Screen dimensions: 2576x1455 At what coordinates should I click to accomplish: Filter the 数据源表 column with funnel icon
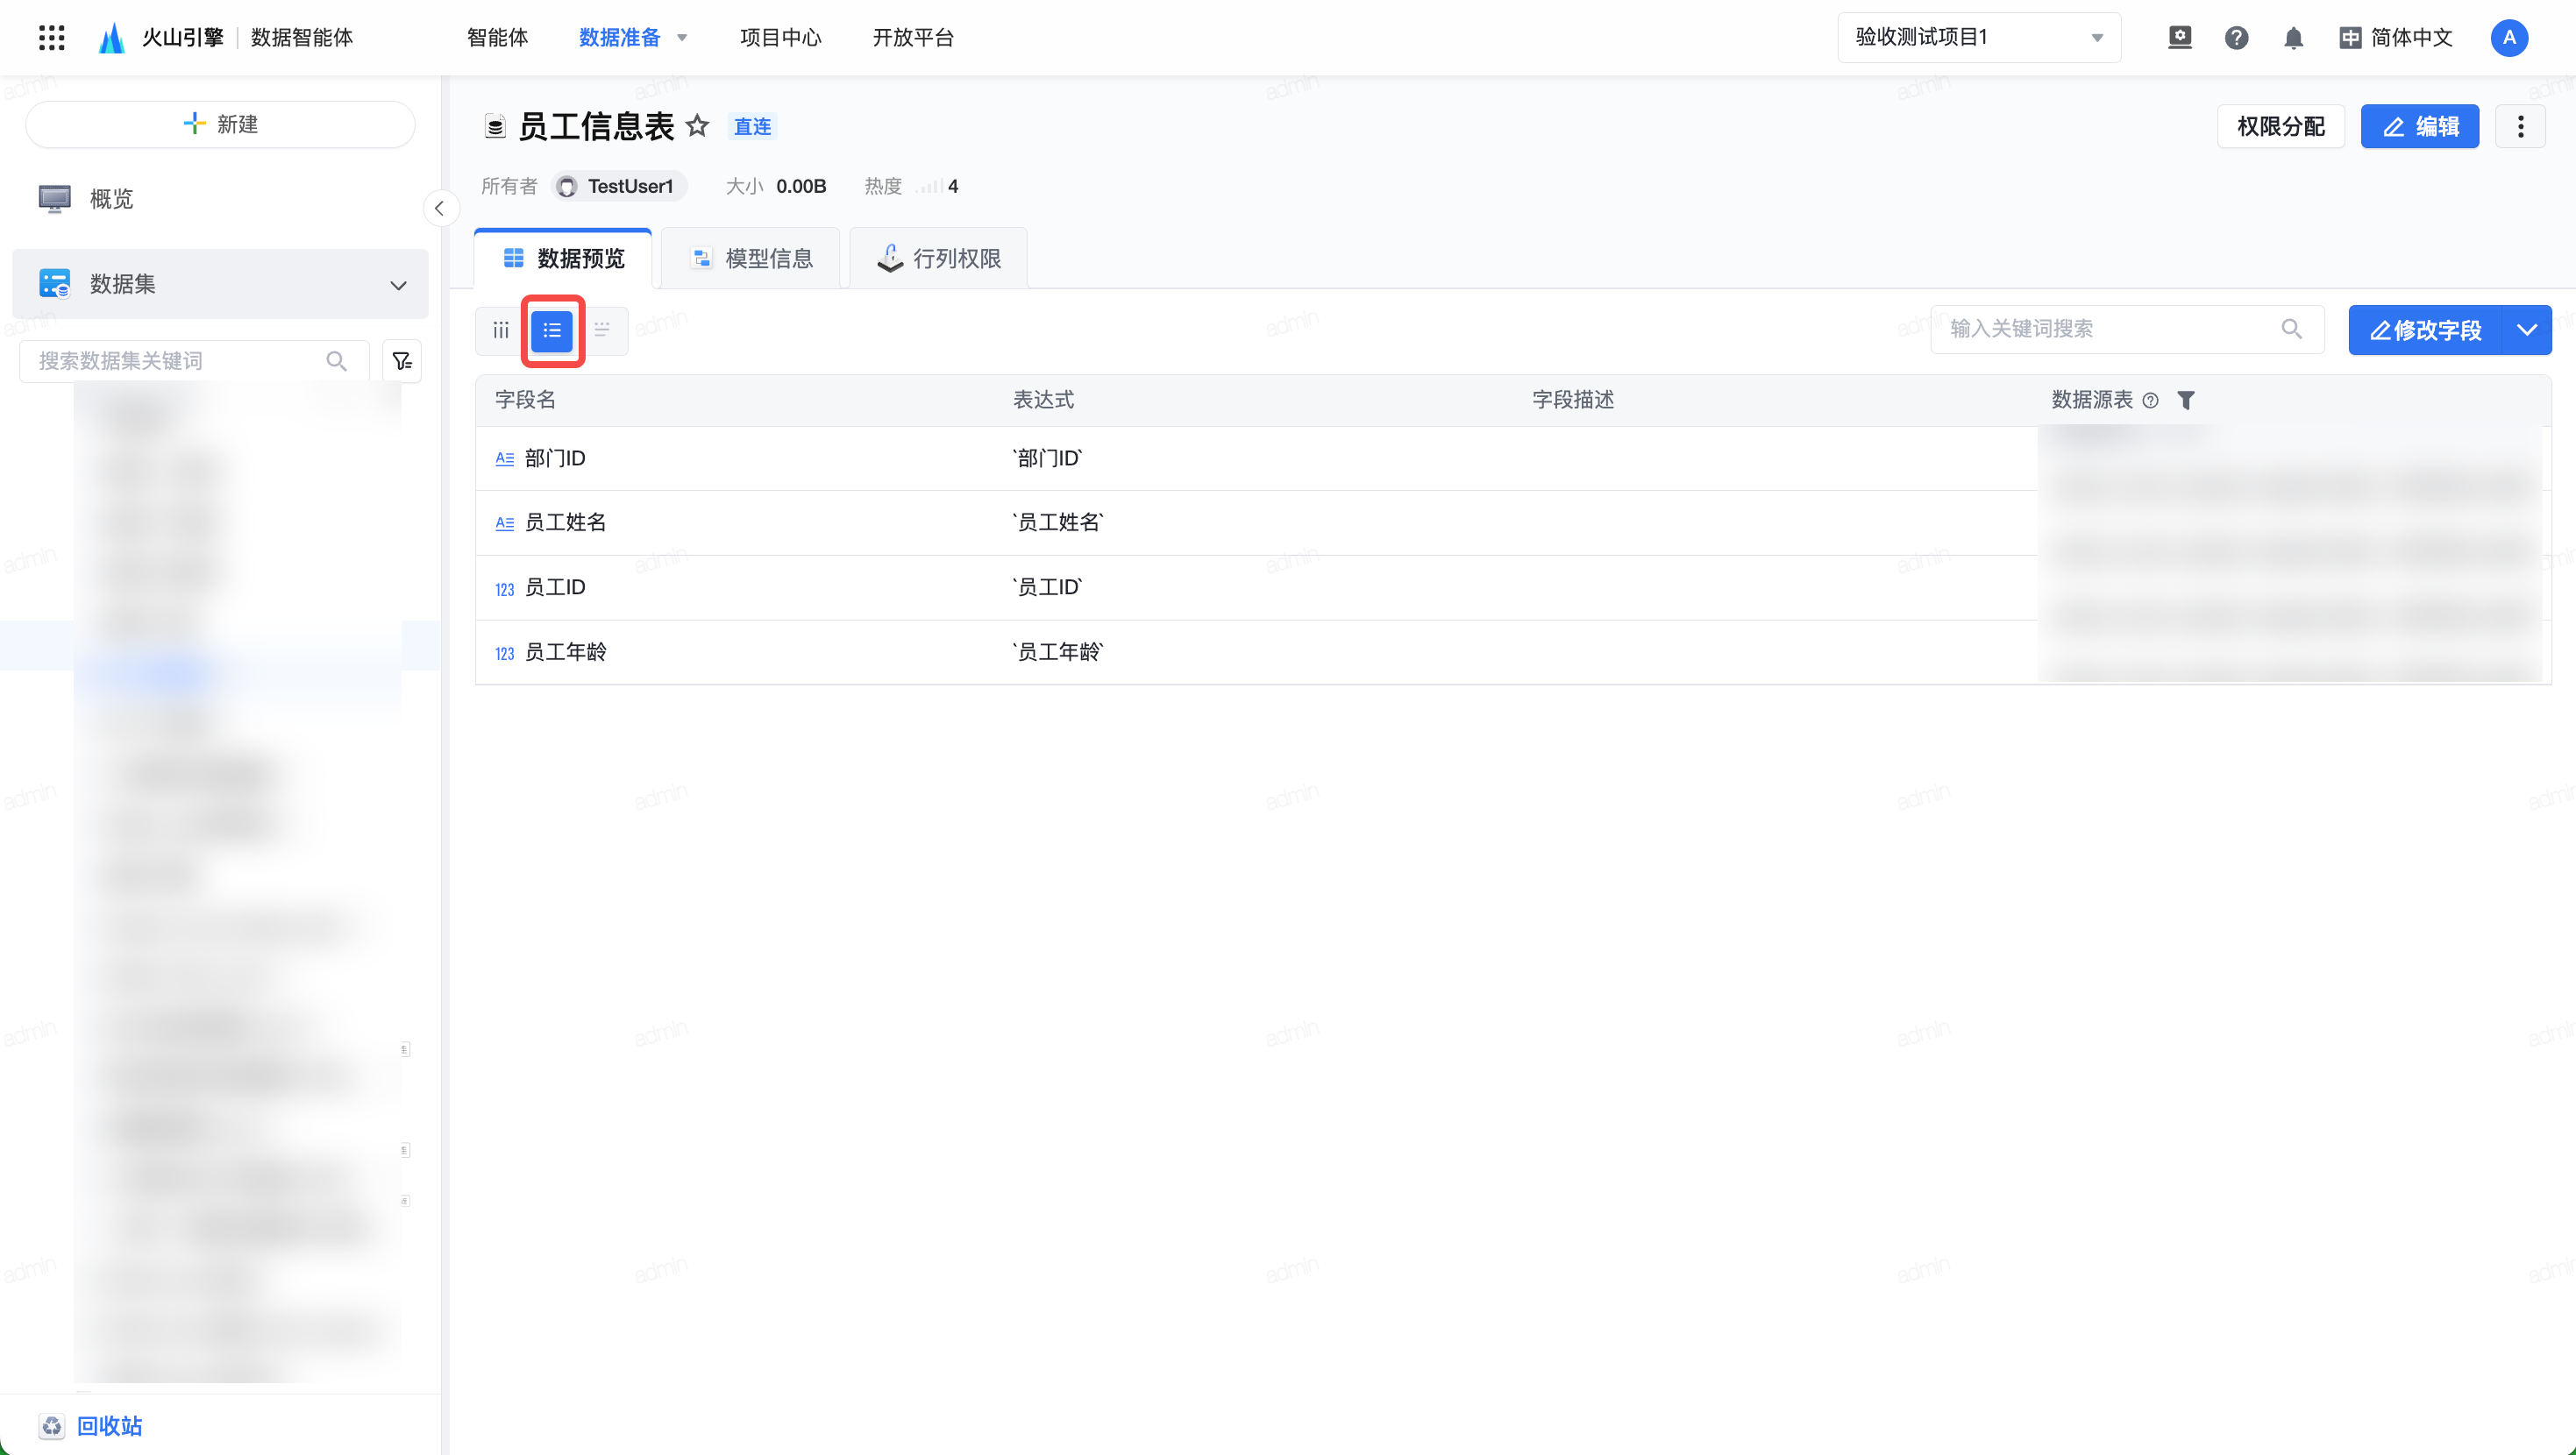[x=2186, y=400]
